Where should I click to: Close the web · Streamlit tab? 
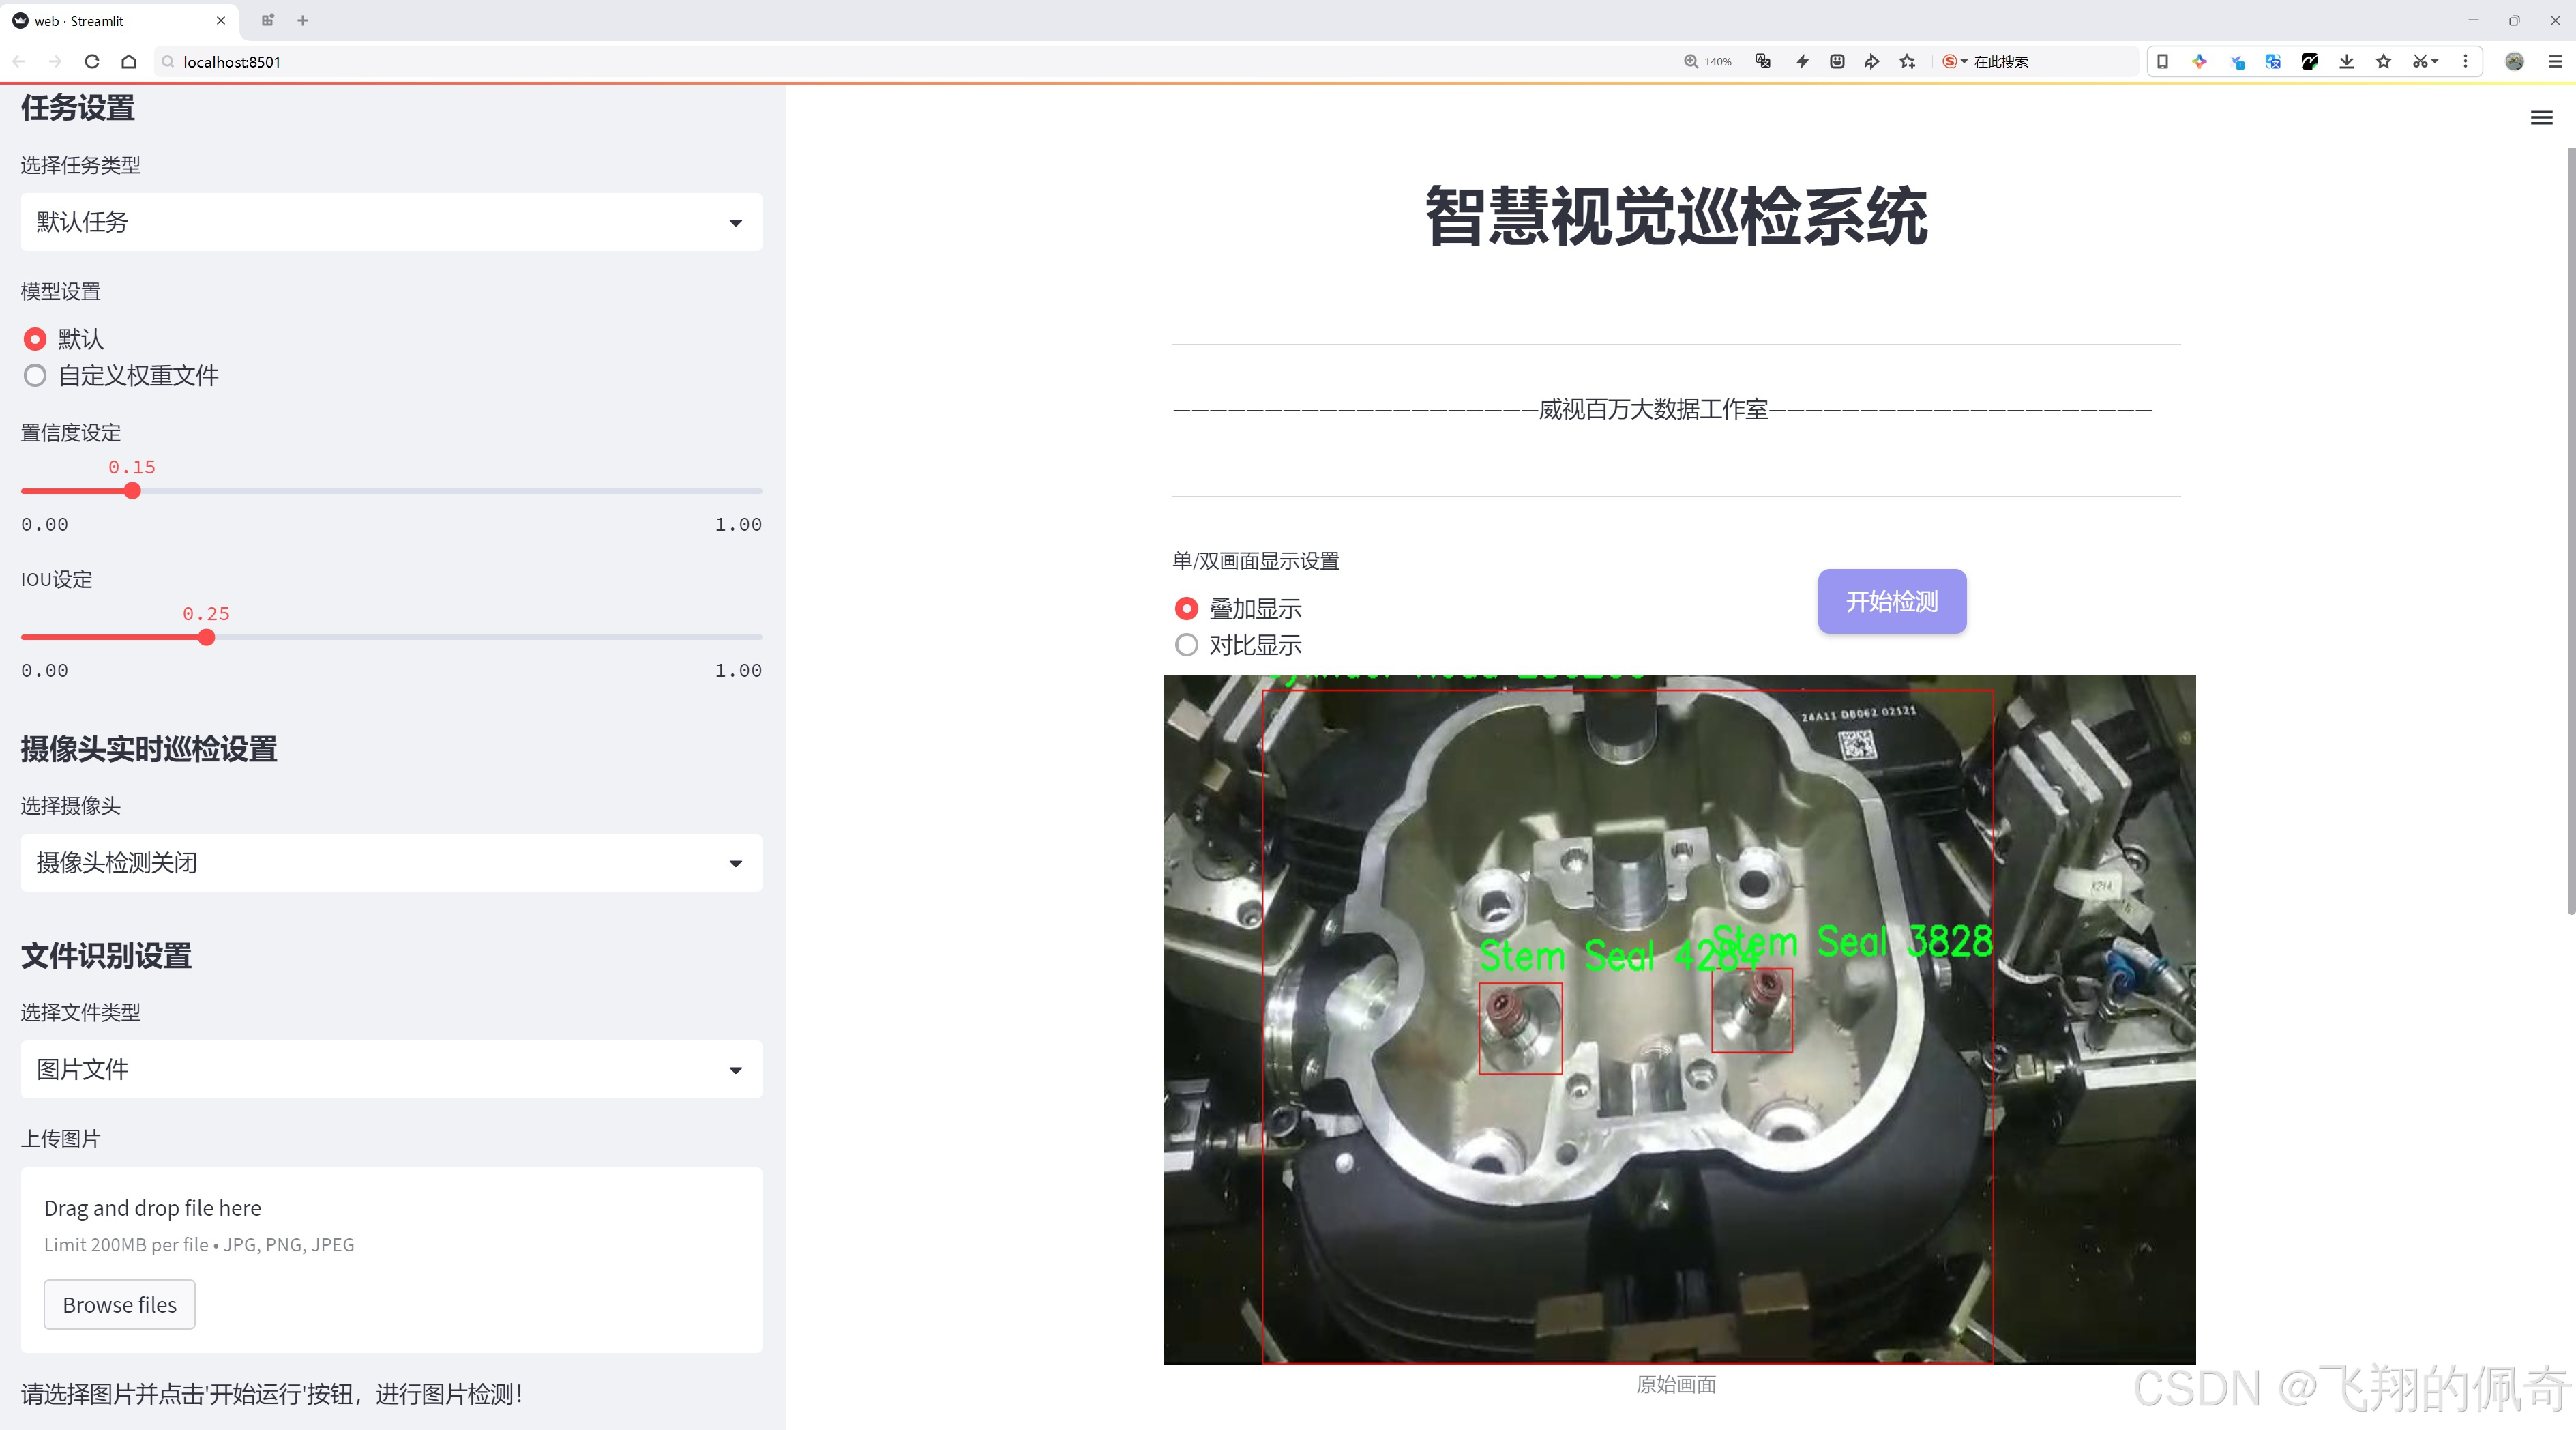[x=221, y=20]
